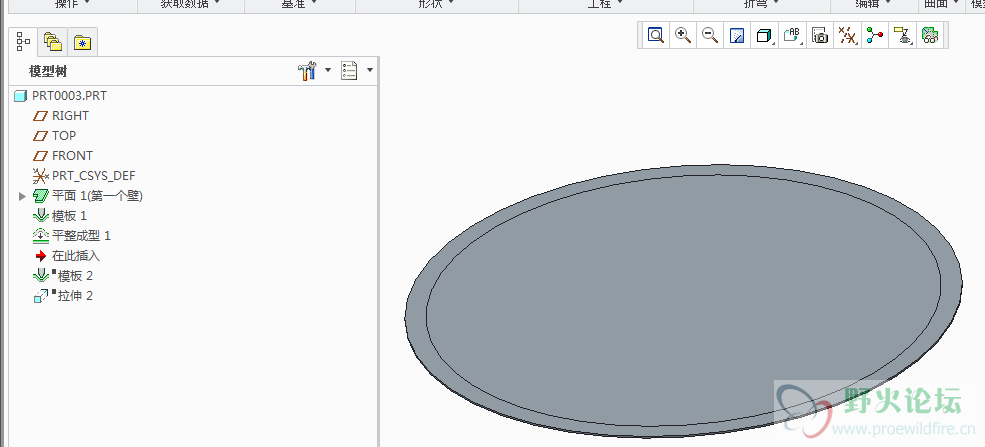Click the Repaint screen icon
Image resolution: width=985 pixels, height=447 pixels.
tap(737, 35)
